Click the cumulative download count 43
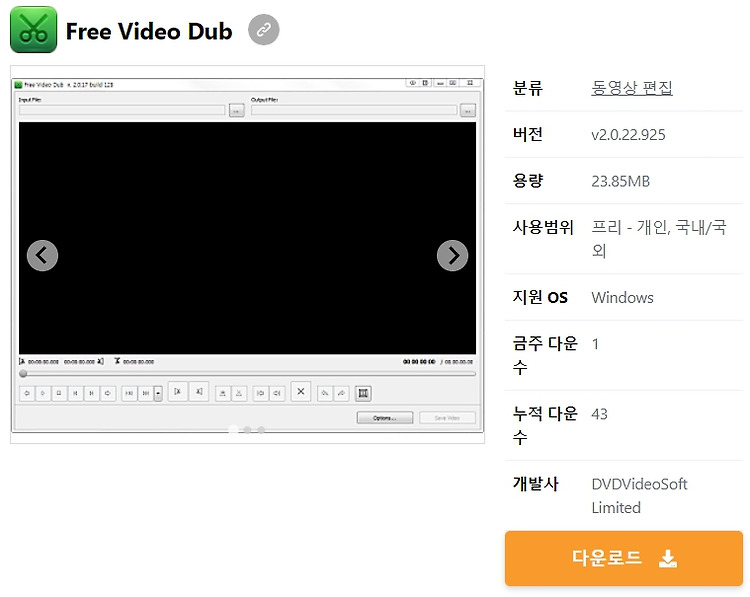 point(599,414)
